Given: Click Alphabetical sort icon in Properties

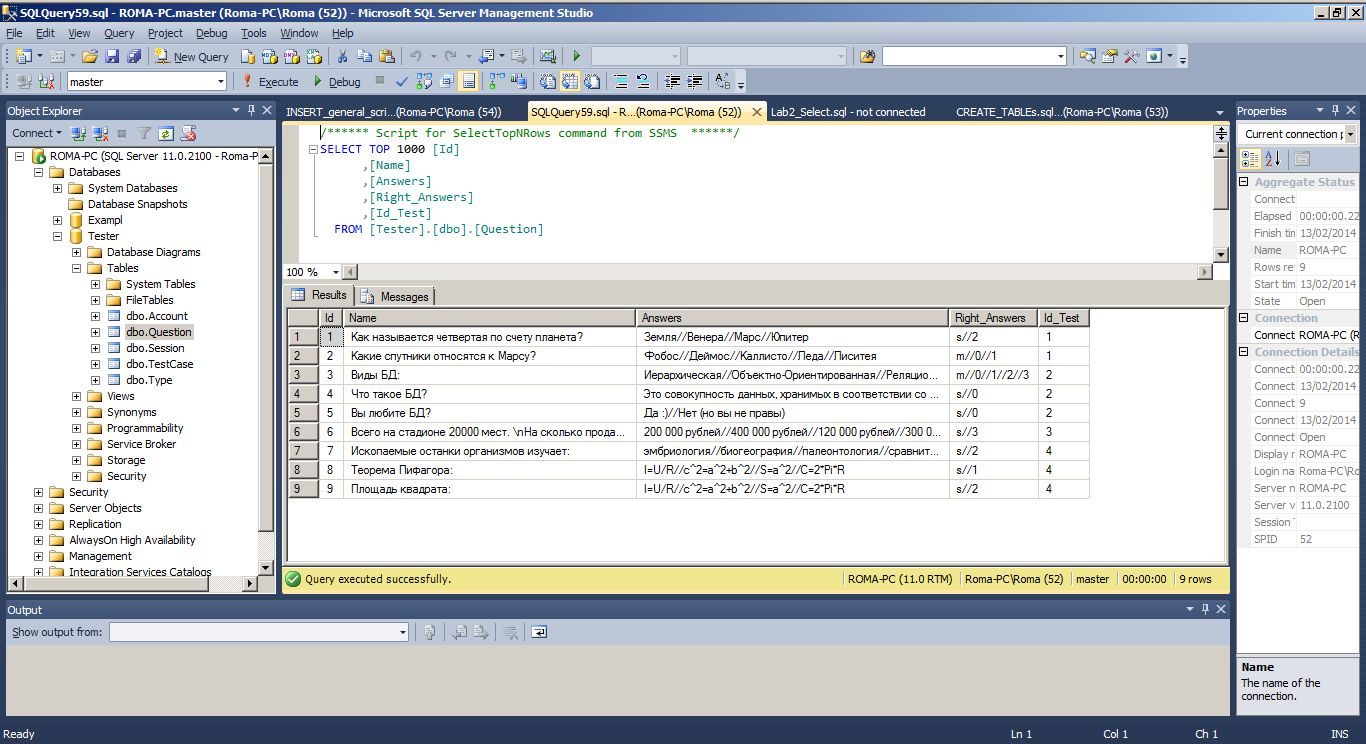Looking at the screenshot, I should [1272, 158].
